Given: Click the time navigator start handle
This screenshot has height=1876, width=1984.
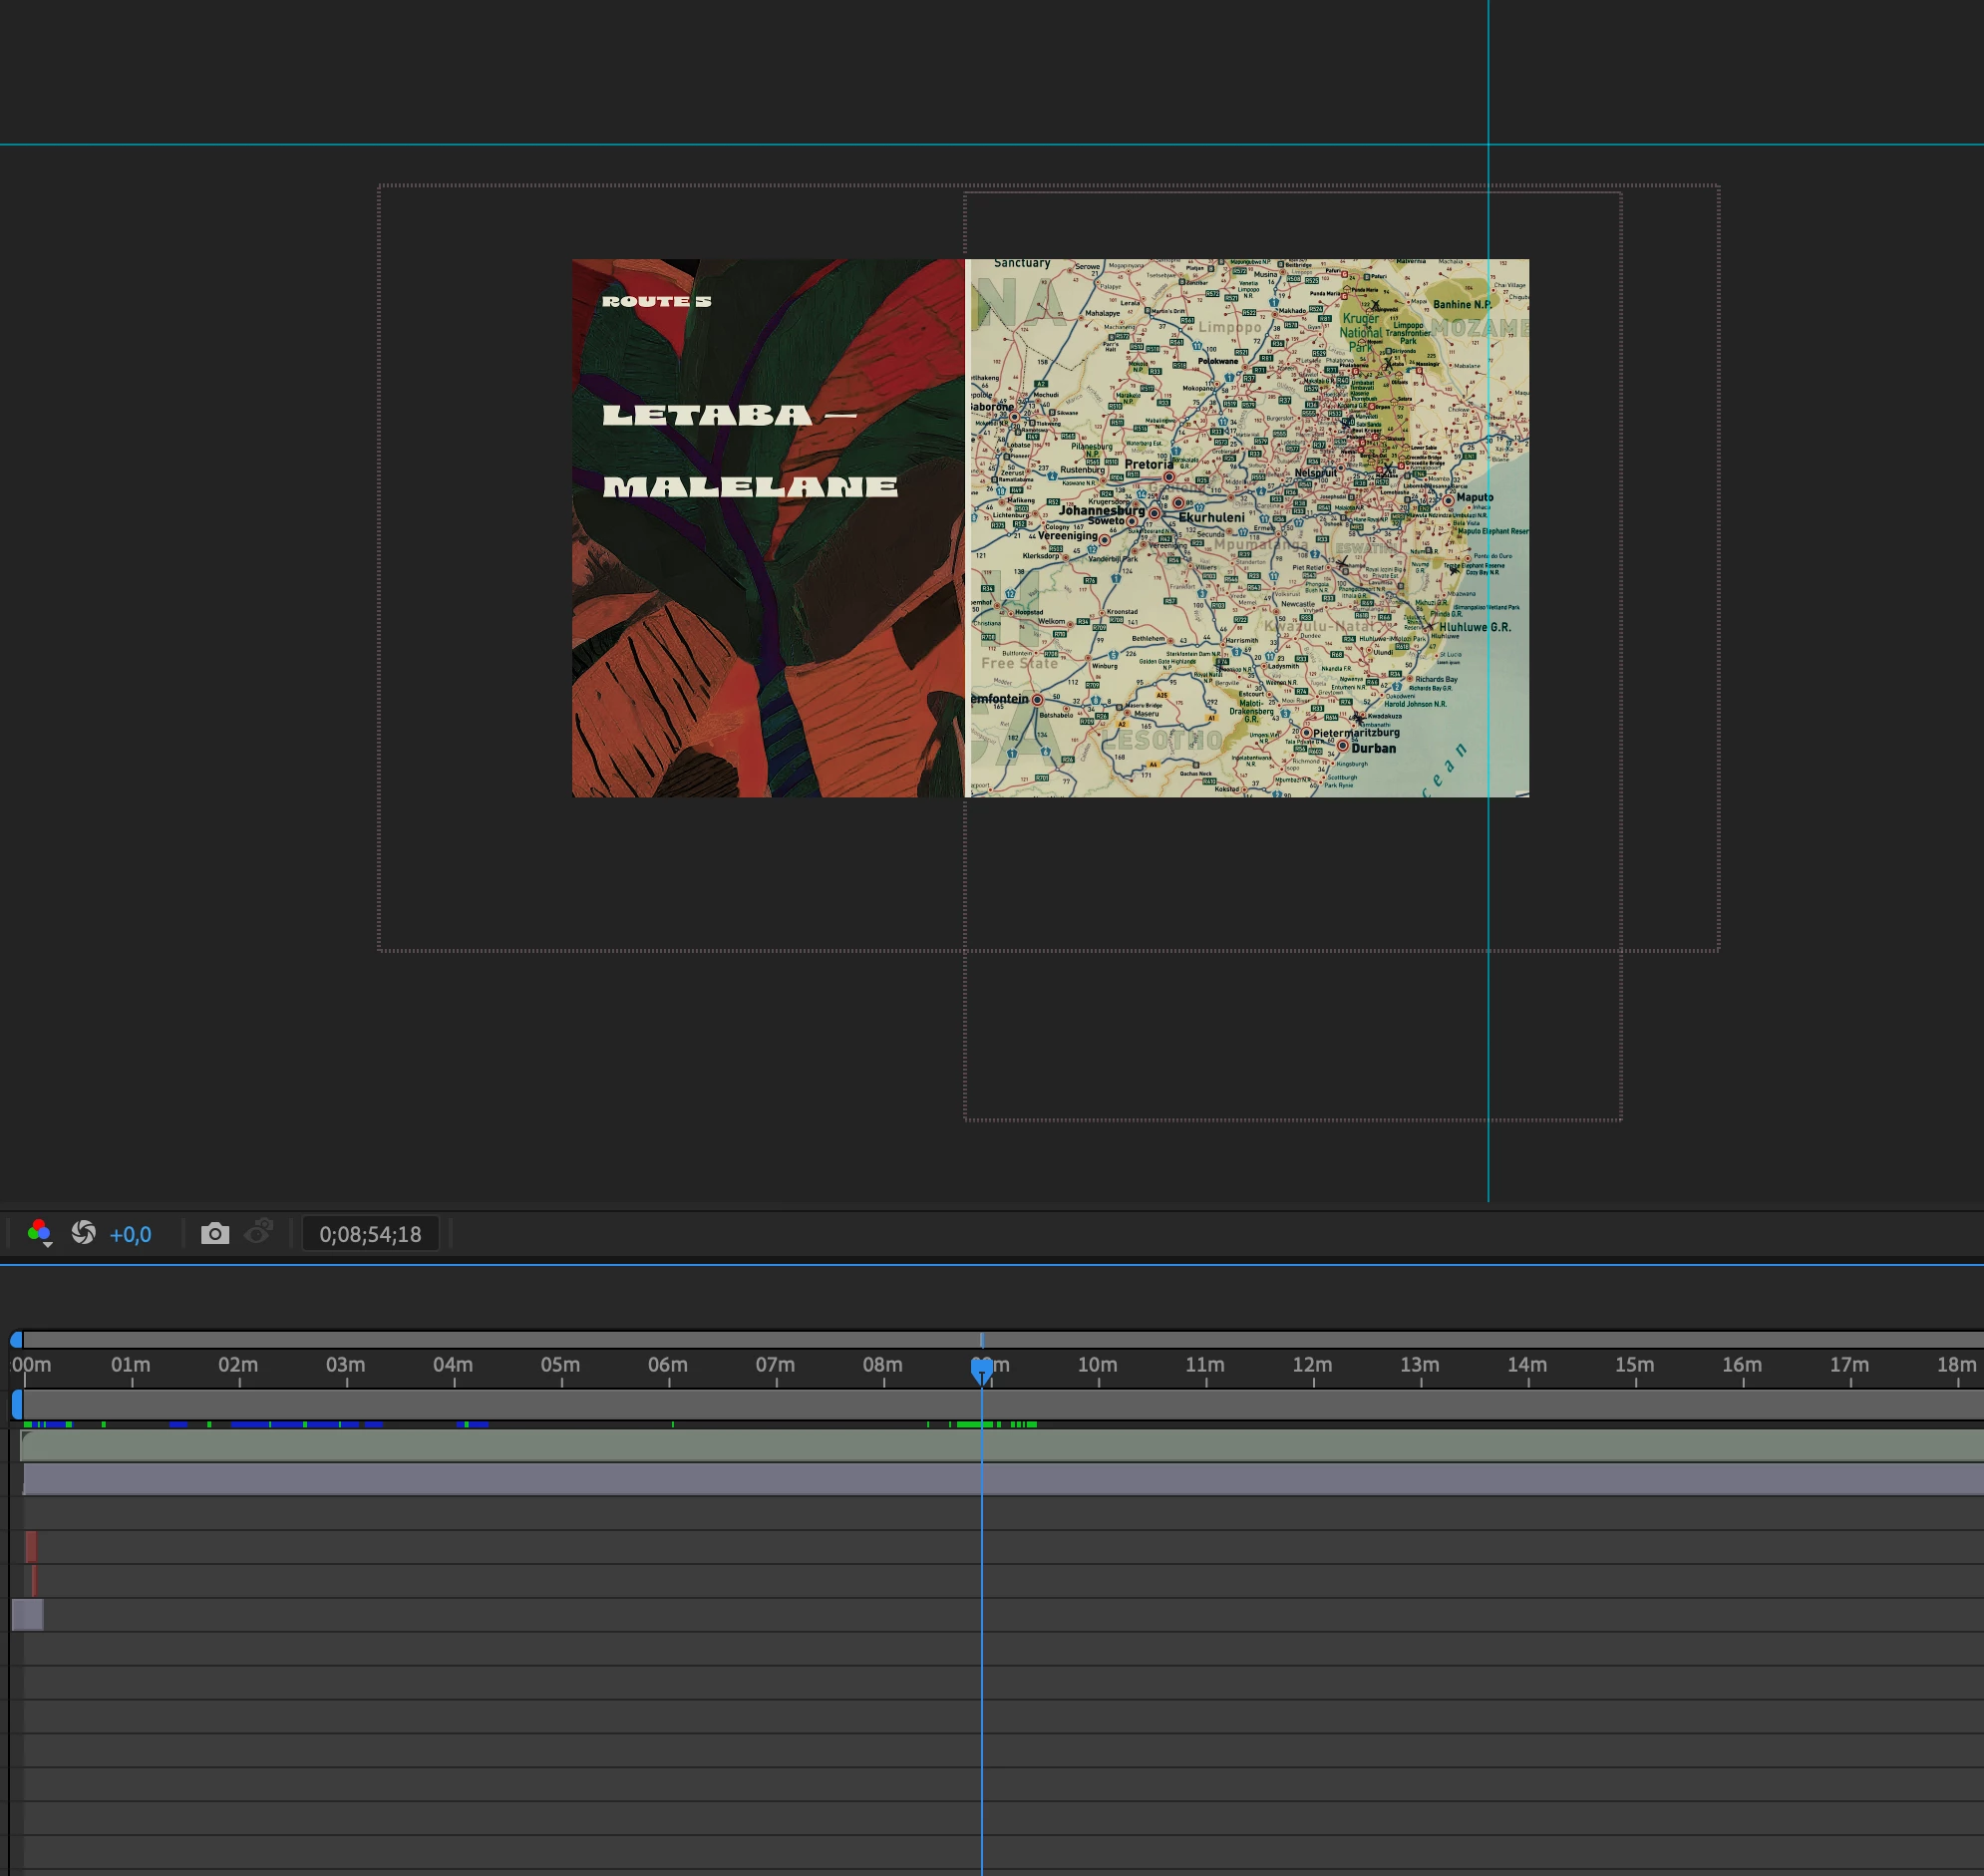Looking at the screenshot, I should coord(16,1340).
